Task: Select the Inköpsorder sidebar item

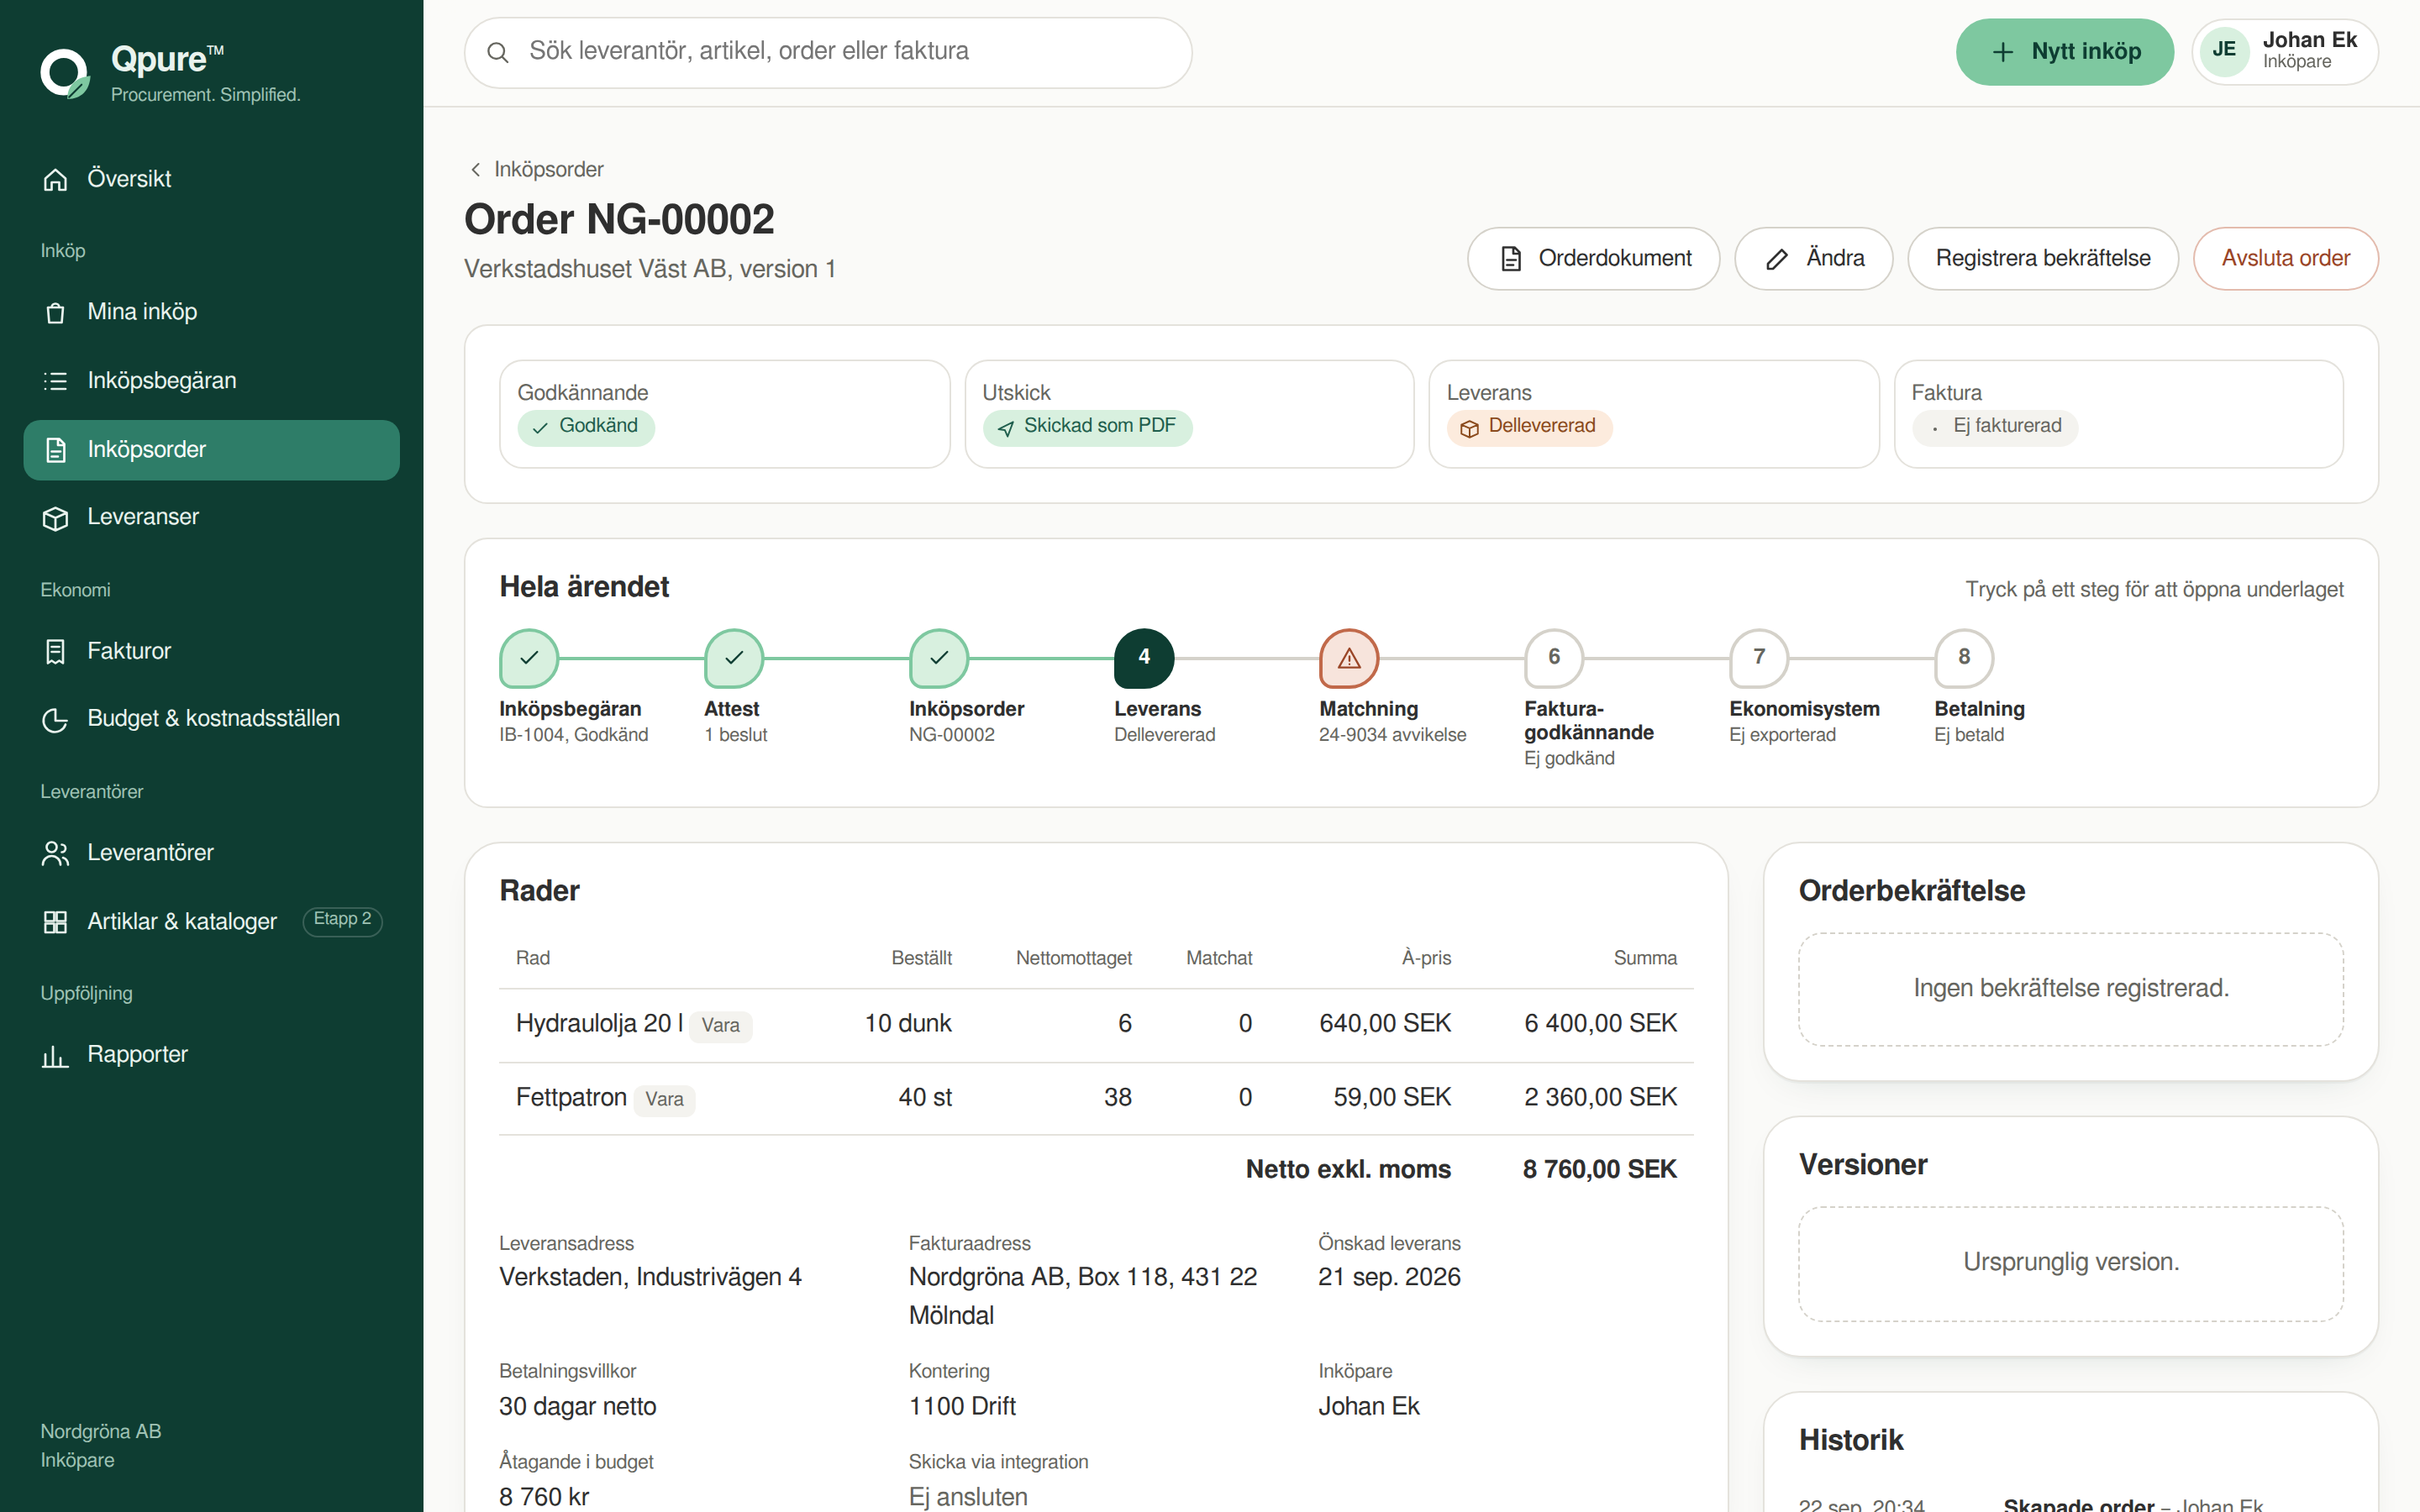Action: (x=211, y=450)
